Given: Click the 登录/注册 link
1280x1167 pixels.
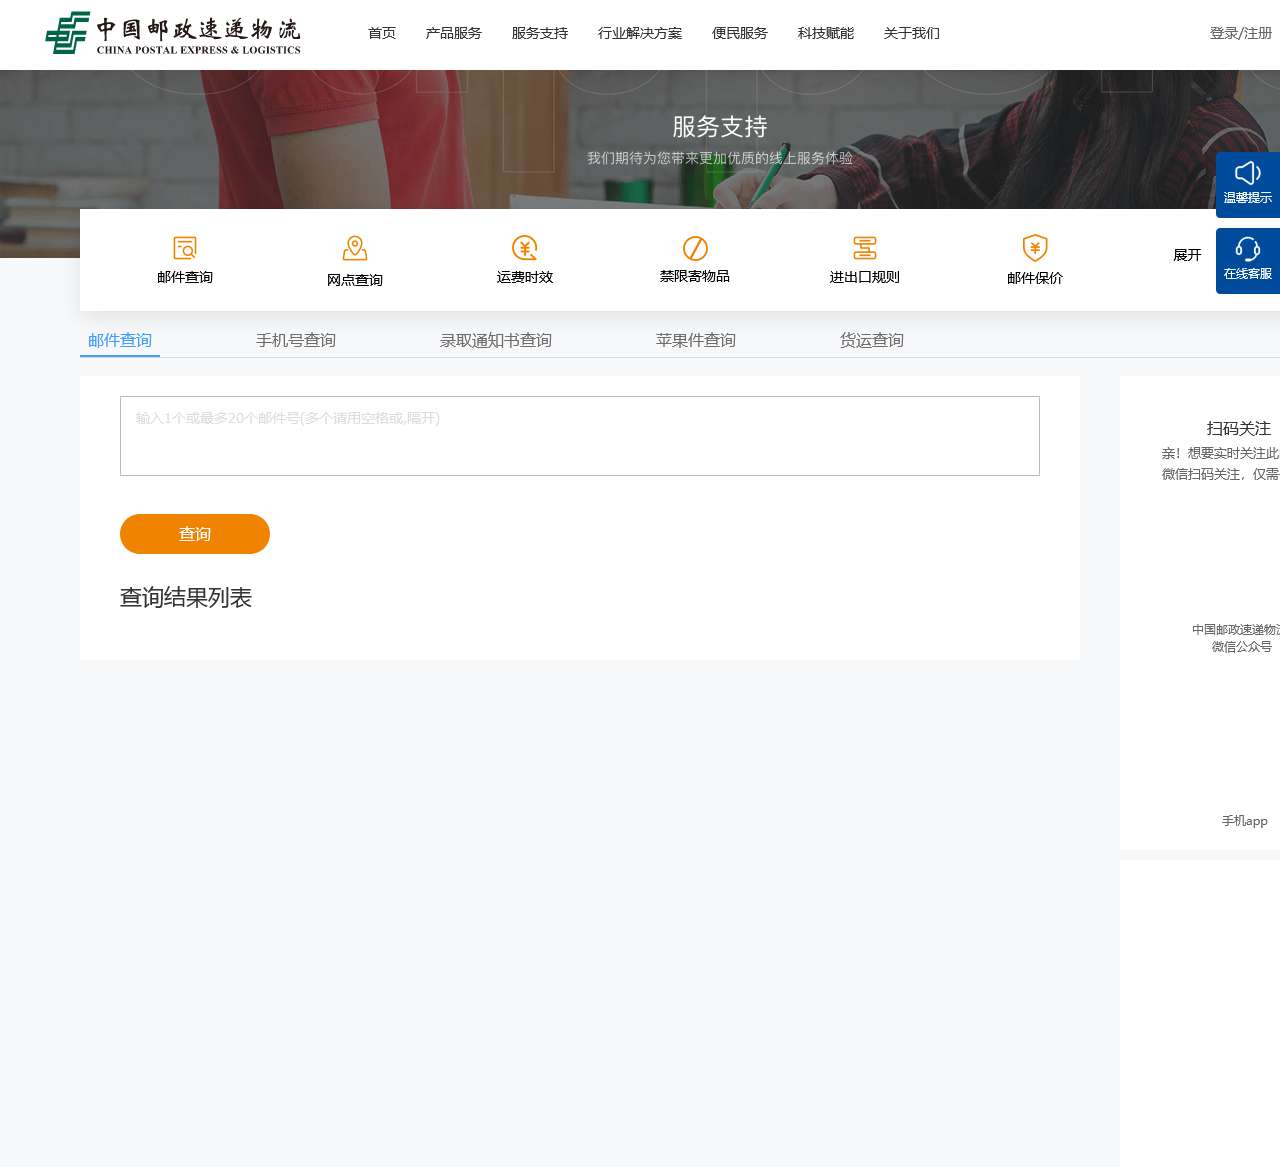Looking at the screenshot, I should [1241, 33].
